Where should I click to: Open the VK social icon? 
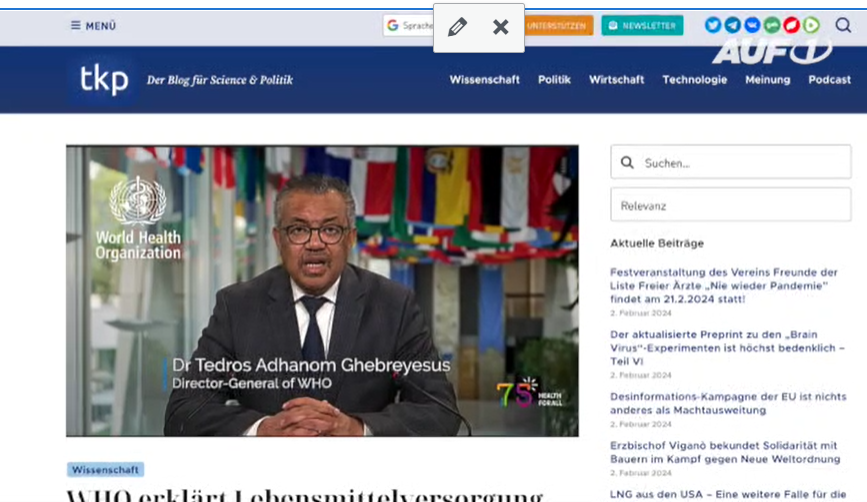coord(752,25)
